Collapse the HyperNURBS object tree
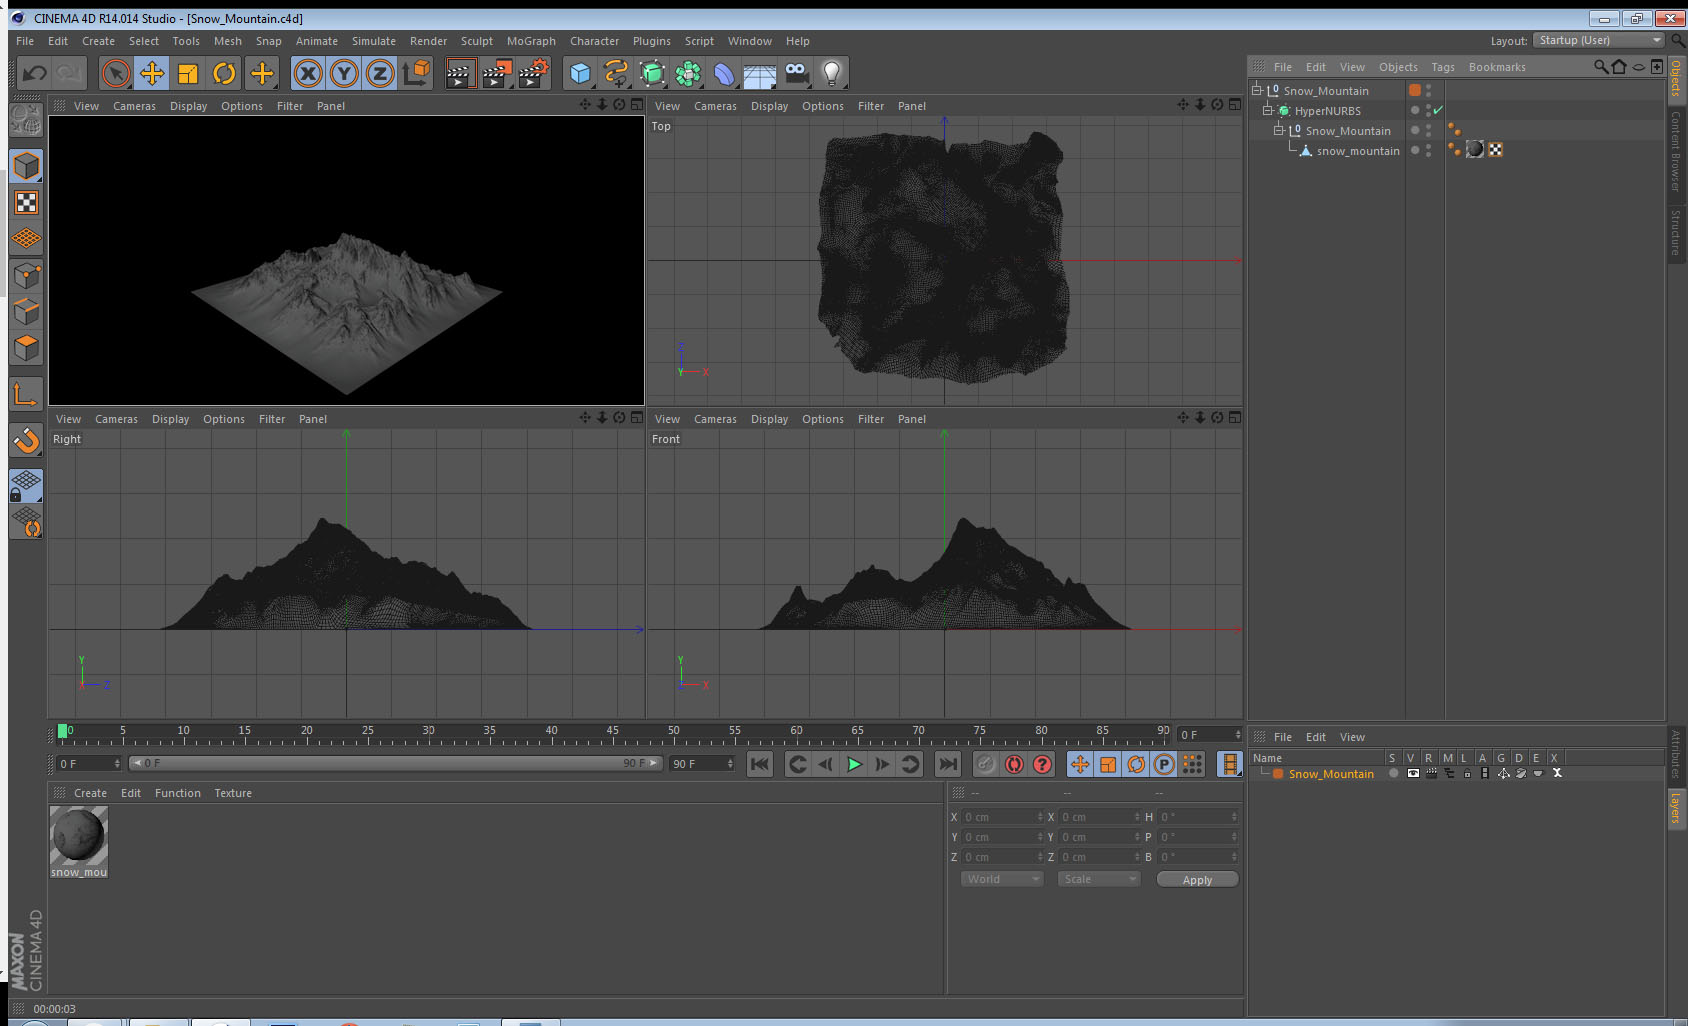The height and width of the screenshot is (1026, 1688). click(1267, 110)
